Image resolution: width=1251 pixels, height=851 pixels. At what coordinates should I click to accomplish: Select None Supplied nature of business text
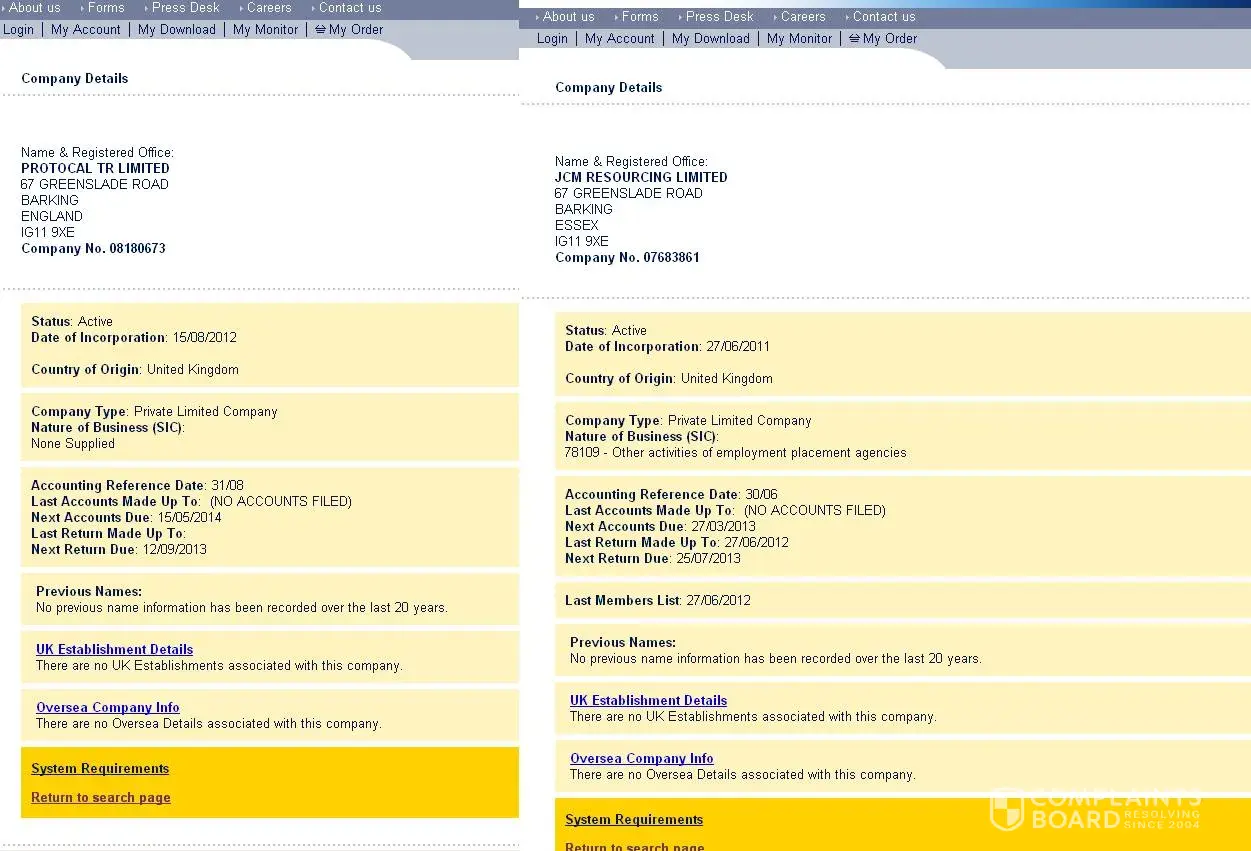click(73, 444)
